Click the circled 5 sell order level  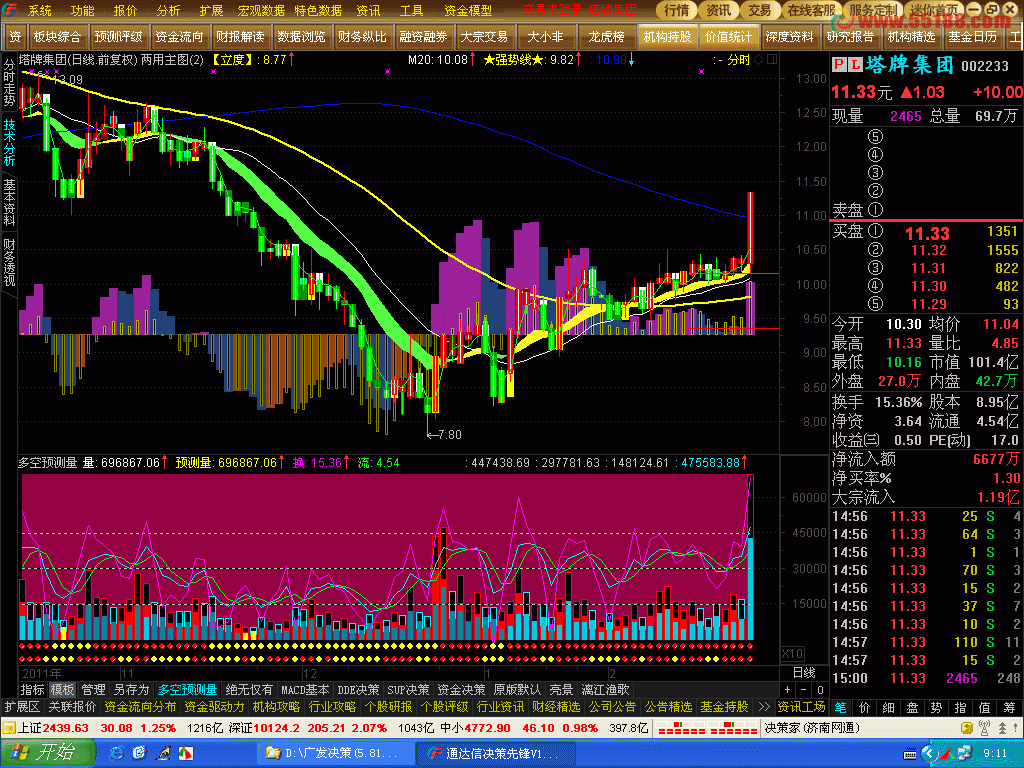pos(875,136)
